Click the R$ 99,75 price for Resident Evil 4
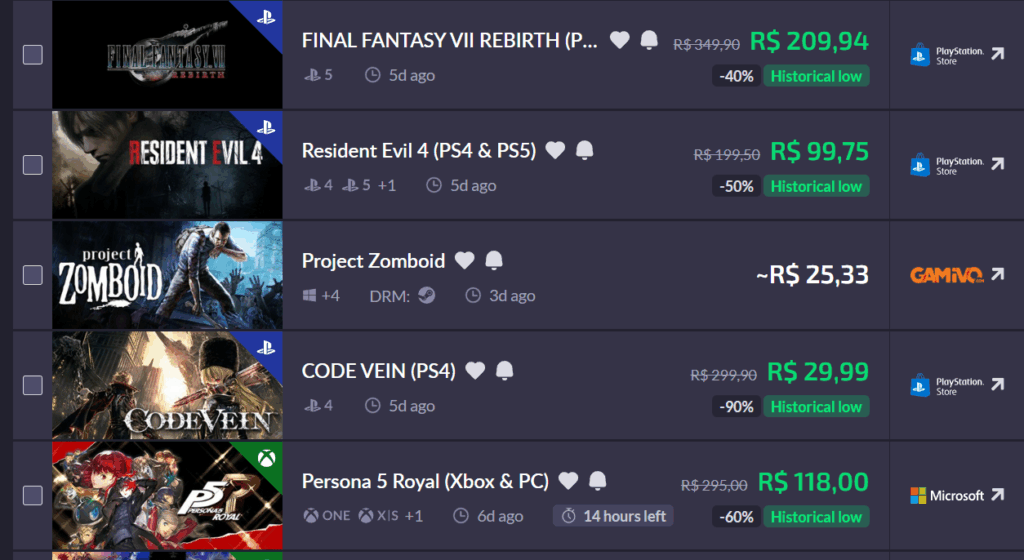The height and width of the screenshot is (560, 1024). coord(819,152)
